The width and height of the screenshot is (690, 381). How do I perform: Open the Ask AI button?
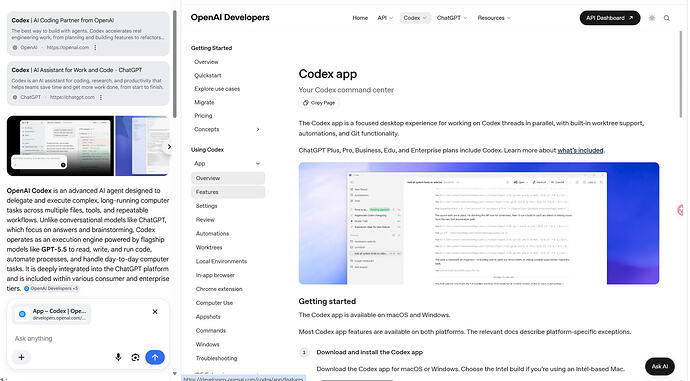pos(659,366)
